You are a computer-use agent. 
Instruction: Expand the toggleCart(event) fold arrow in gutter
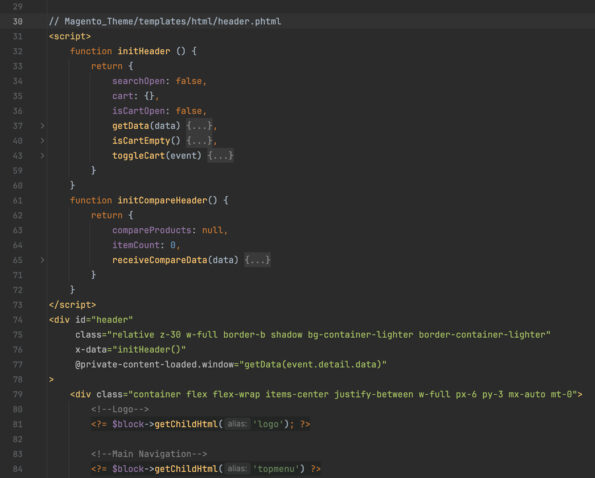42,156
